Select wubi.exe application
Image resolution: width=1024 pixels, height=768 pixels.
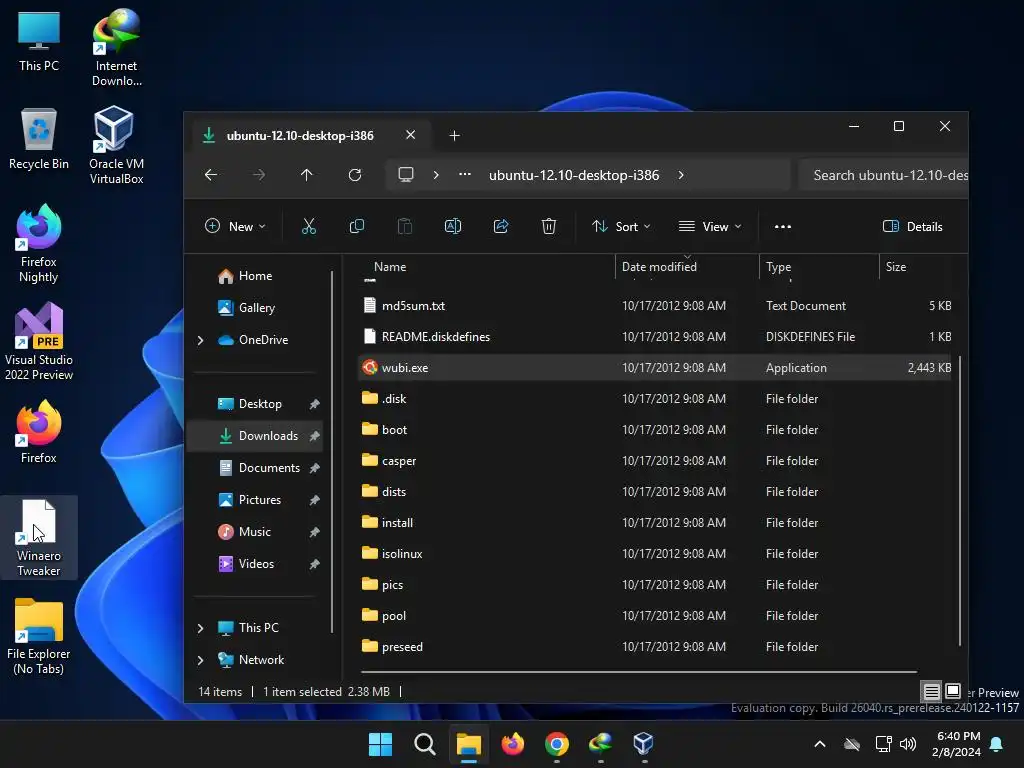coord(655,368)
